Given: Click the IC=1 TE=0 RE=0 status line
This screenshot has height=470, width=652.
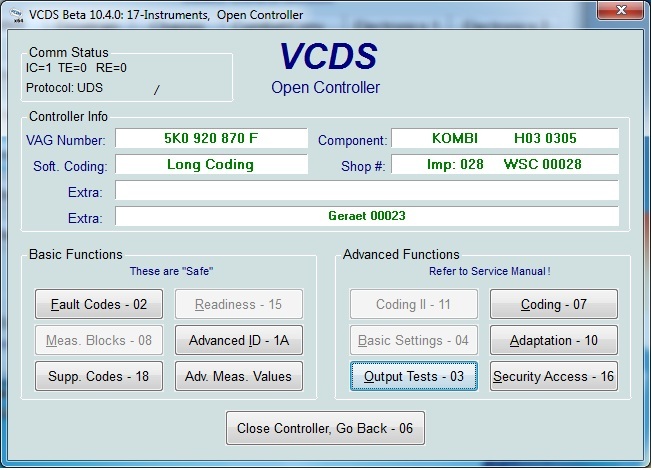Looking at the screenshot, I should 76,68.
